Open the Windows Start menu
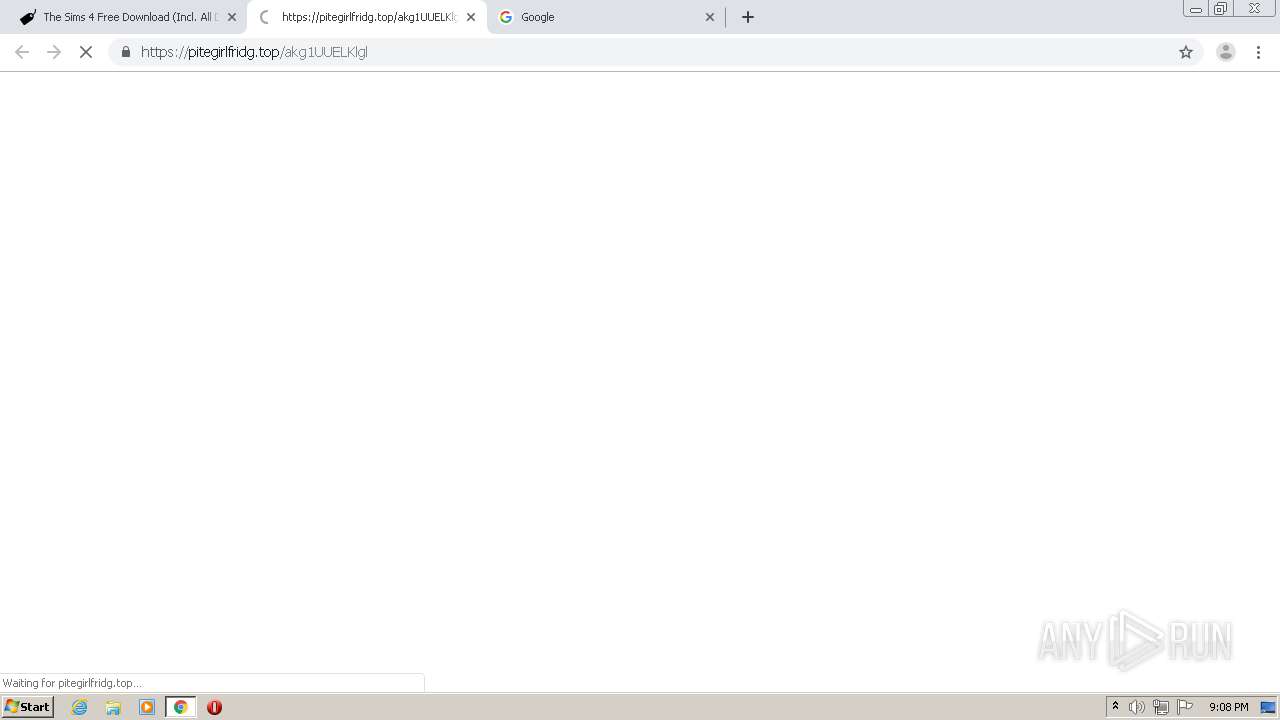 click(x=28, y=707)
